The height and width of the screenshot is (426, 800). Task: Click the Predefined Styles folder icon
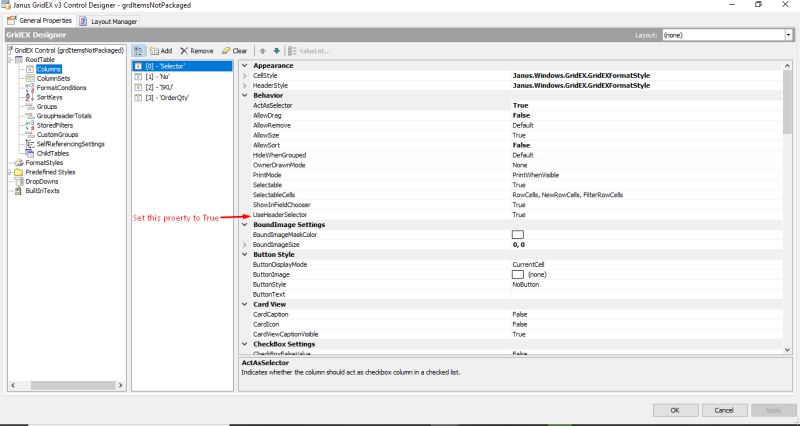point(19,172)
